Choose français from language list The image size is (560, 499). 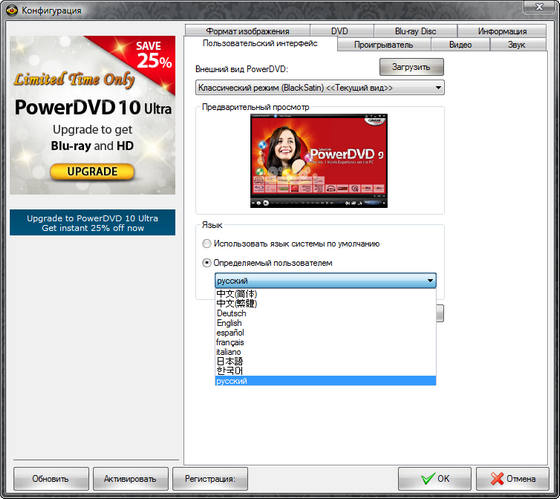tap(325, 342)
